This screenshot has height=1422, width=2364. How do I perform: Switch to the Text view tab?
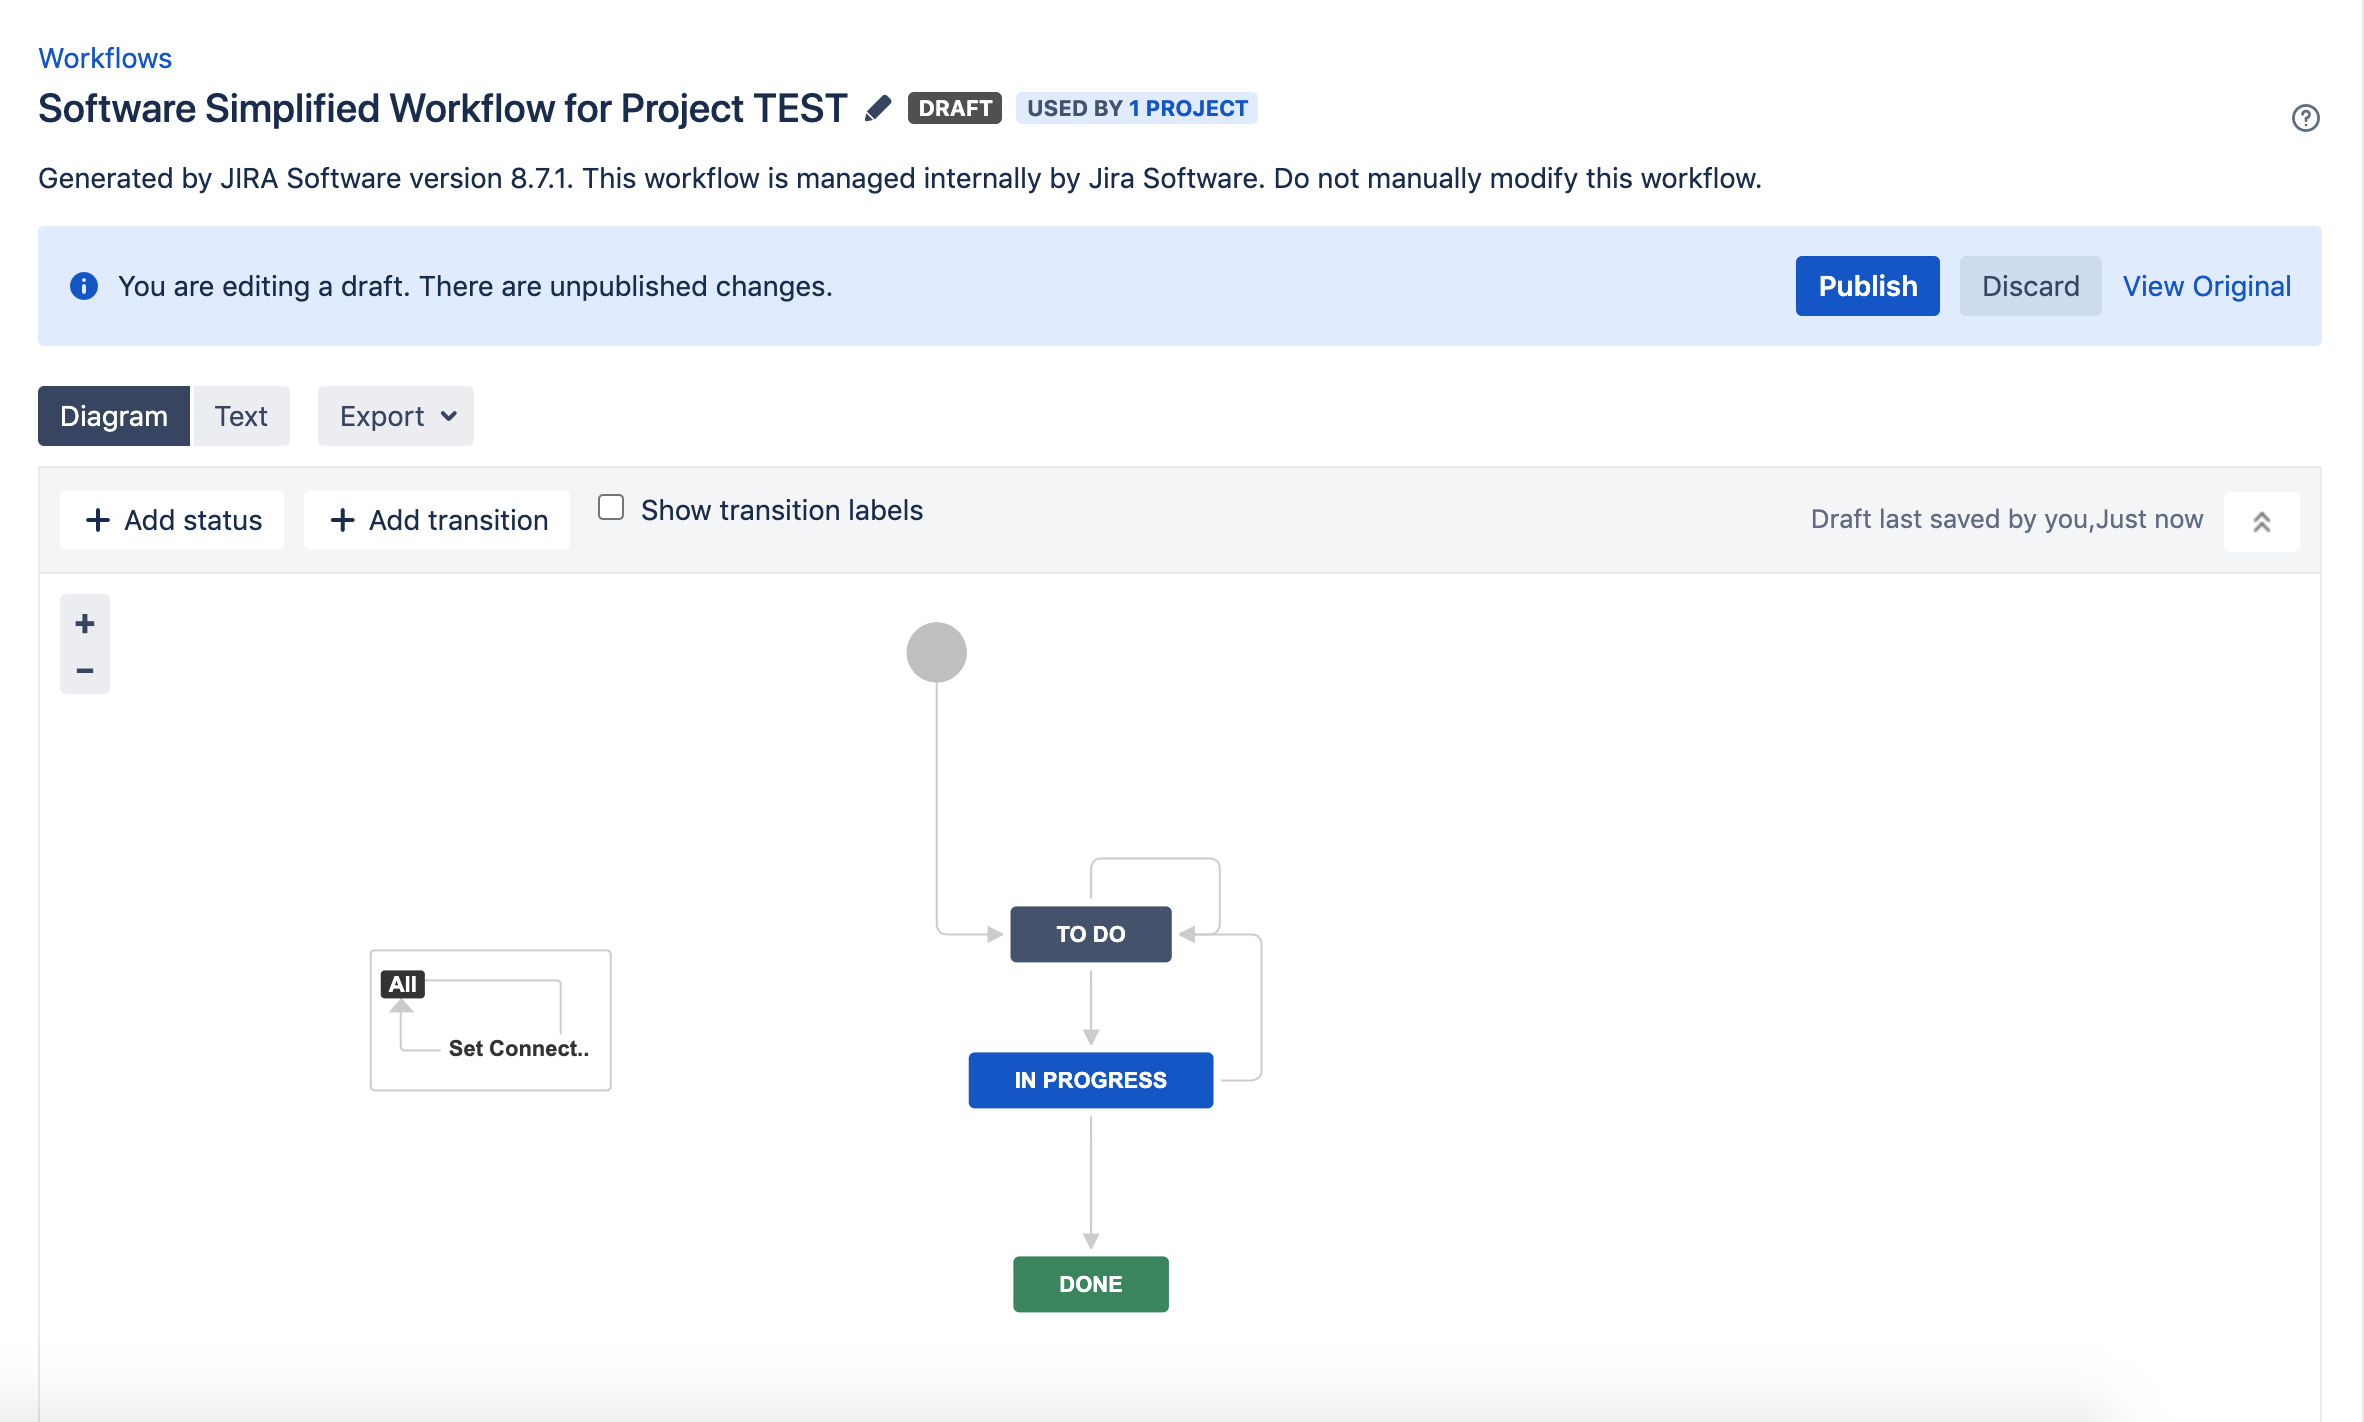(x=241, y=416)
